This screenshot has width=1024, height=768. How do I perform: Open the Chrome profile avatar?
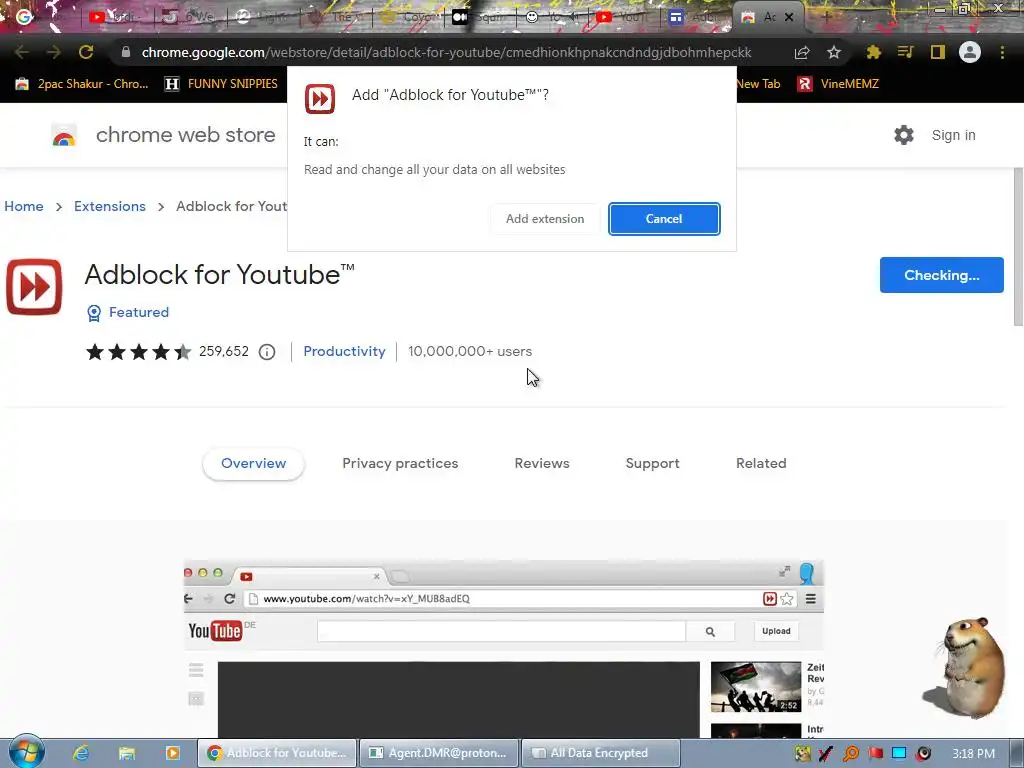[x=970, y=52]
